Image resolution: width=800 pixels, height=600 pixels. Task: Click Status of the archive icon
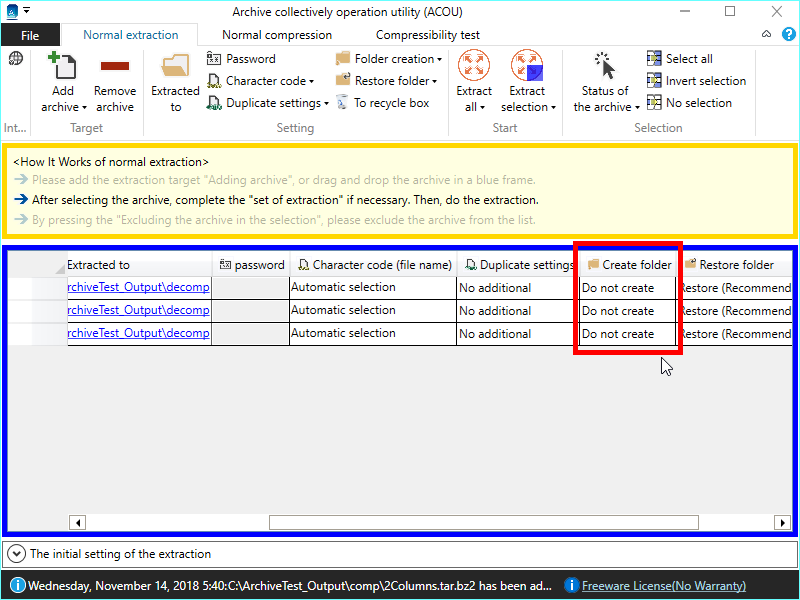[604, 67]
